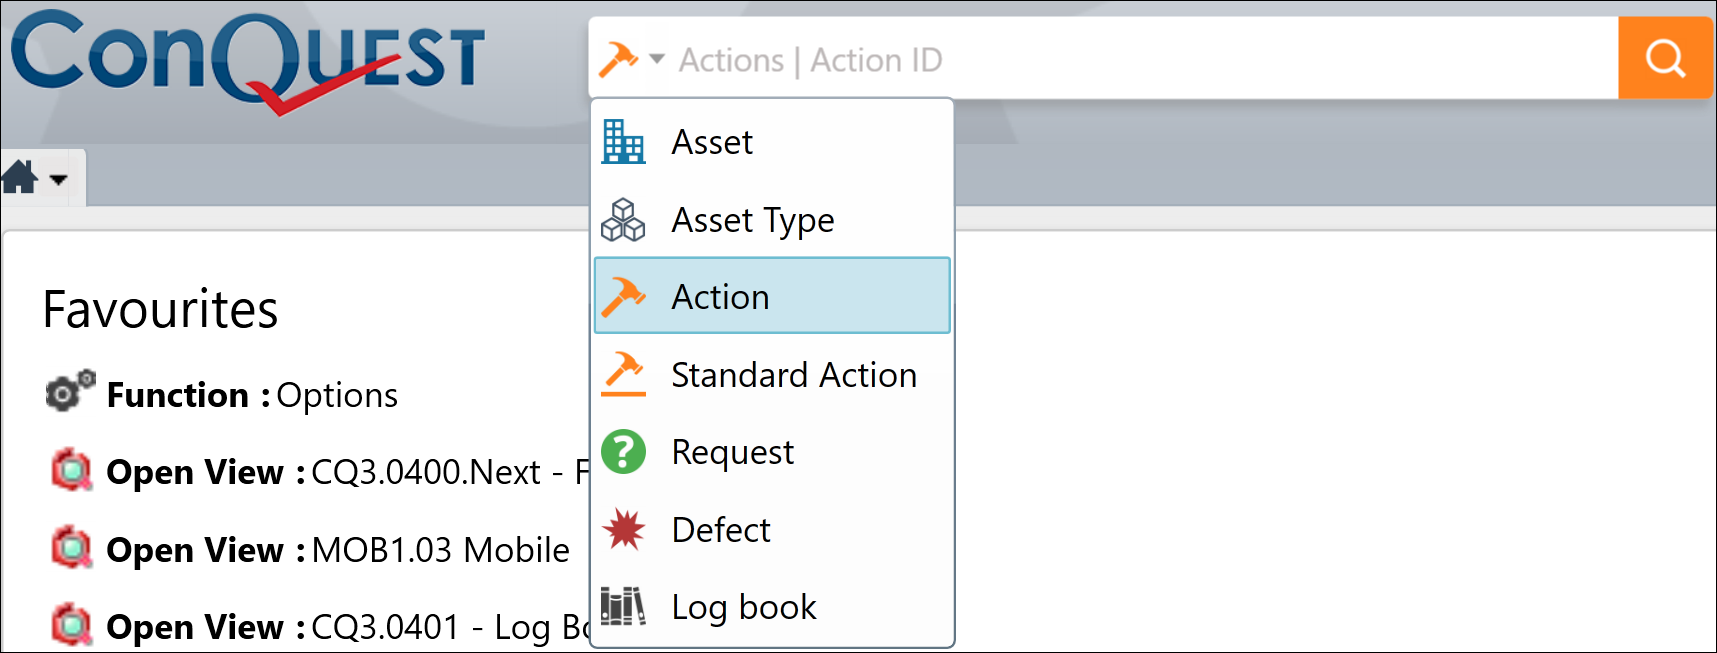The image size is (1717, 653).
Task: Select Defect menu entry
Action: (772, 529)
